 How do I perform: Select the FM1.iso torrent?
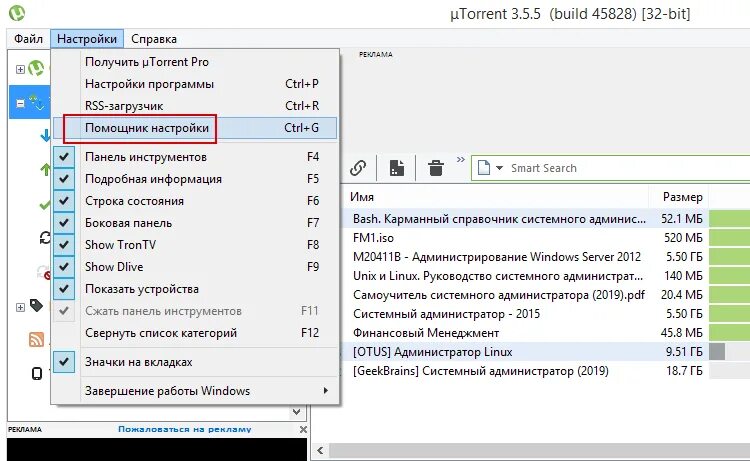373,238
